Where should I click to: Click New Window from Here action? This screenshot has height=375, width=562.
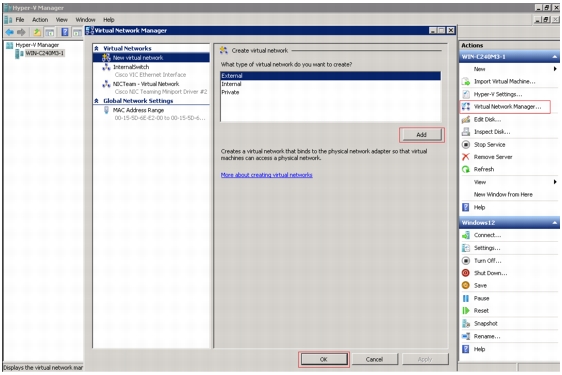[x=503, y=194]
